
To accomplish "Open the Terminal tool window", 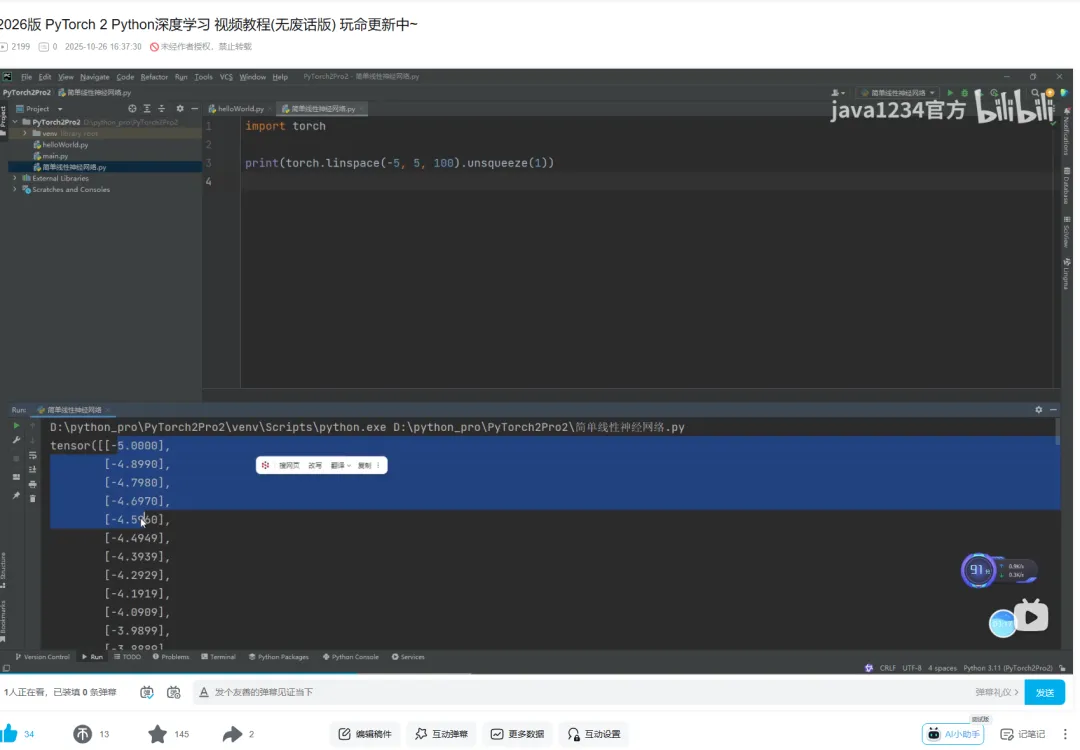I will click(218, 657).
